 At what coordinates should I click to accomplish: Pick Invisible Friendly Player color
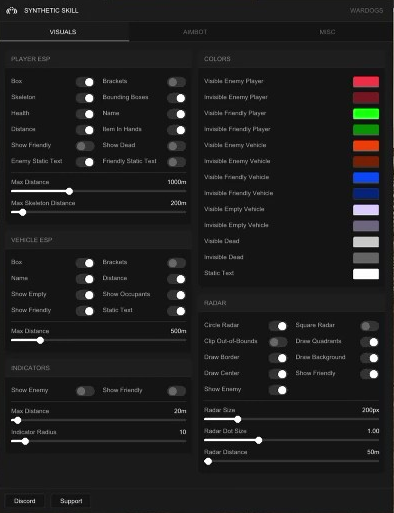[366, 130]
